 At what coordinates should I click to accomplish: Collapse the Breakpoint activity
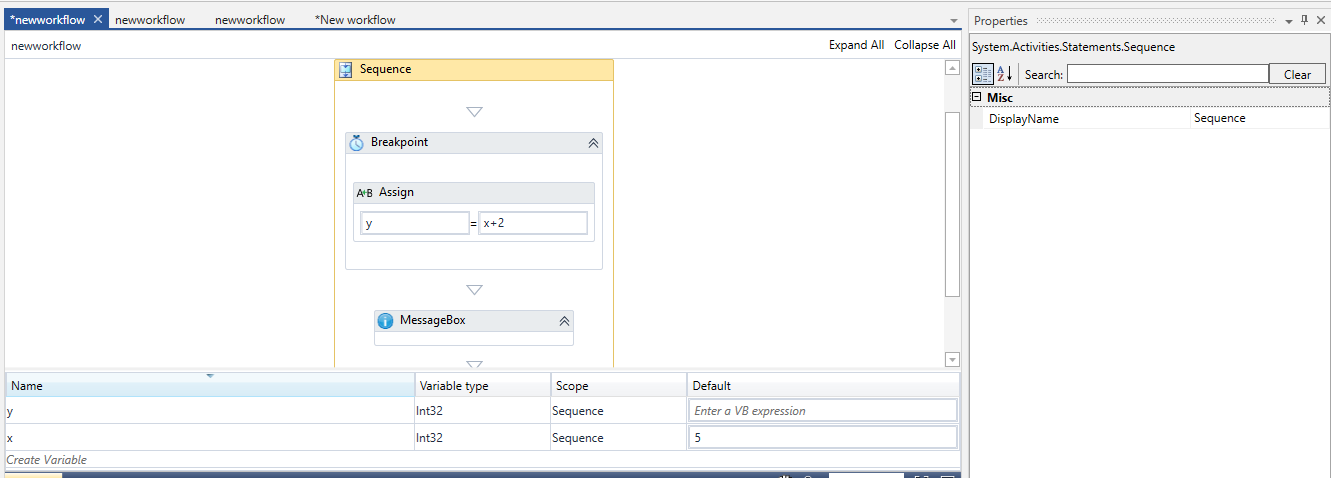[x=593, y=143]
